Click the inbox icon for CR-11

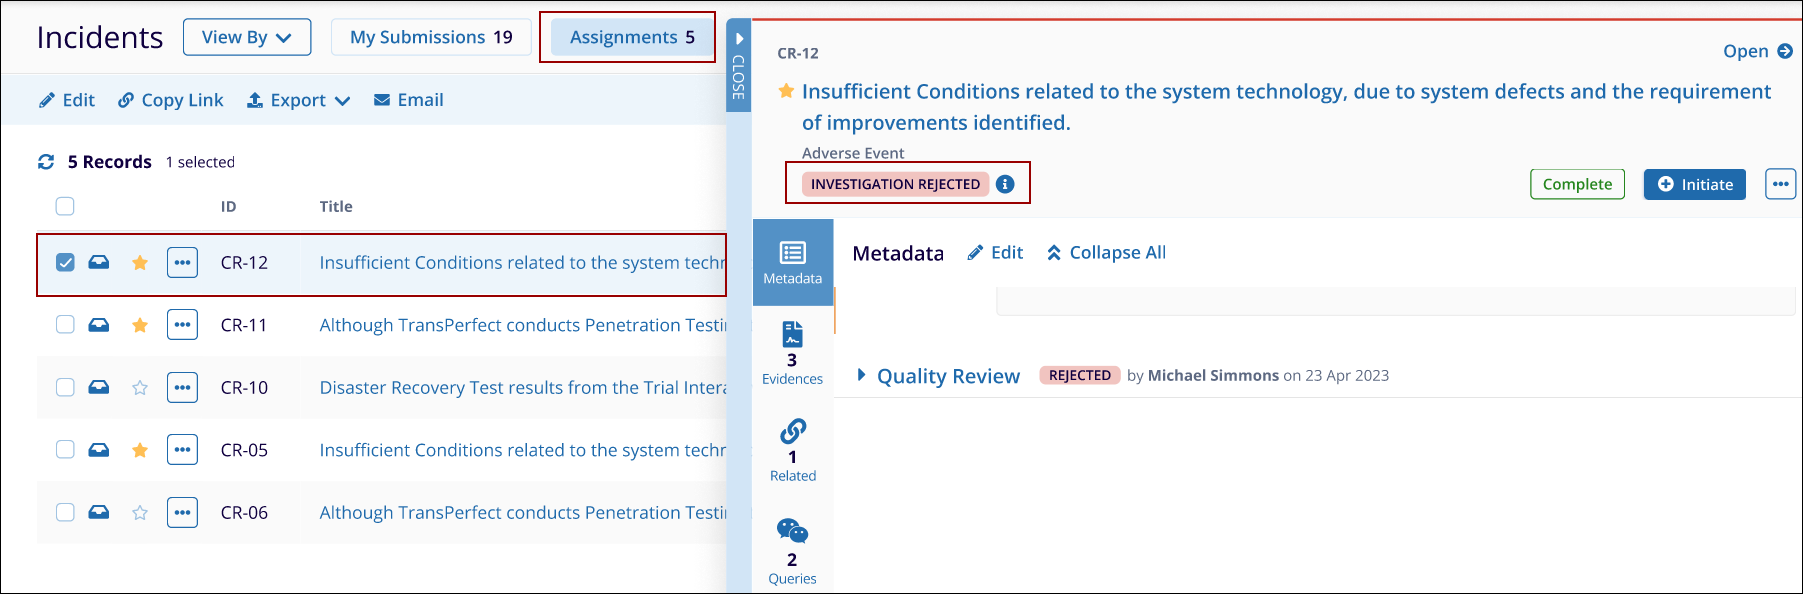click(x=99, y=325)
